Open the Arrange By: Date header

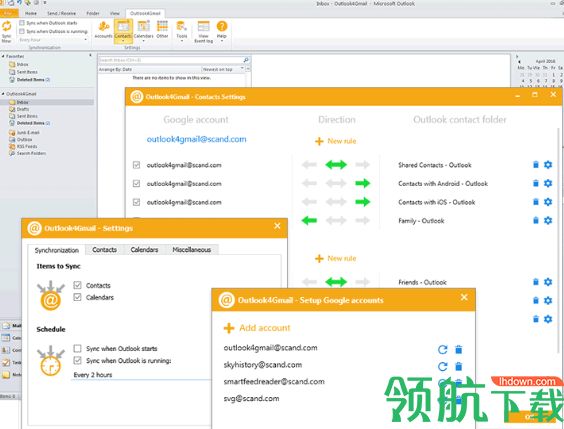coord(115,69)
